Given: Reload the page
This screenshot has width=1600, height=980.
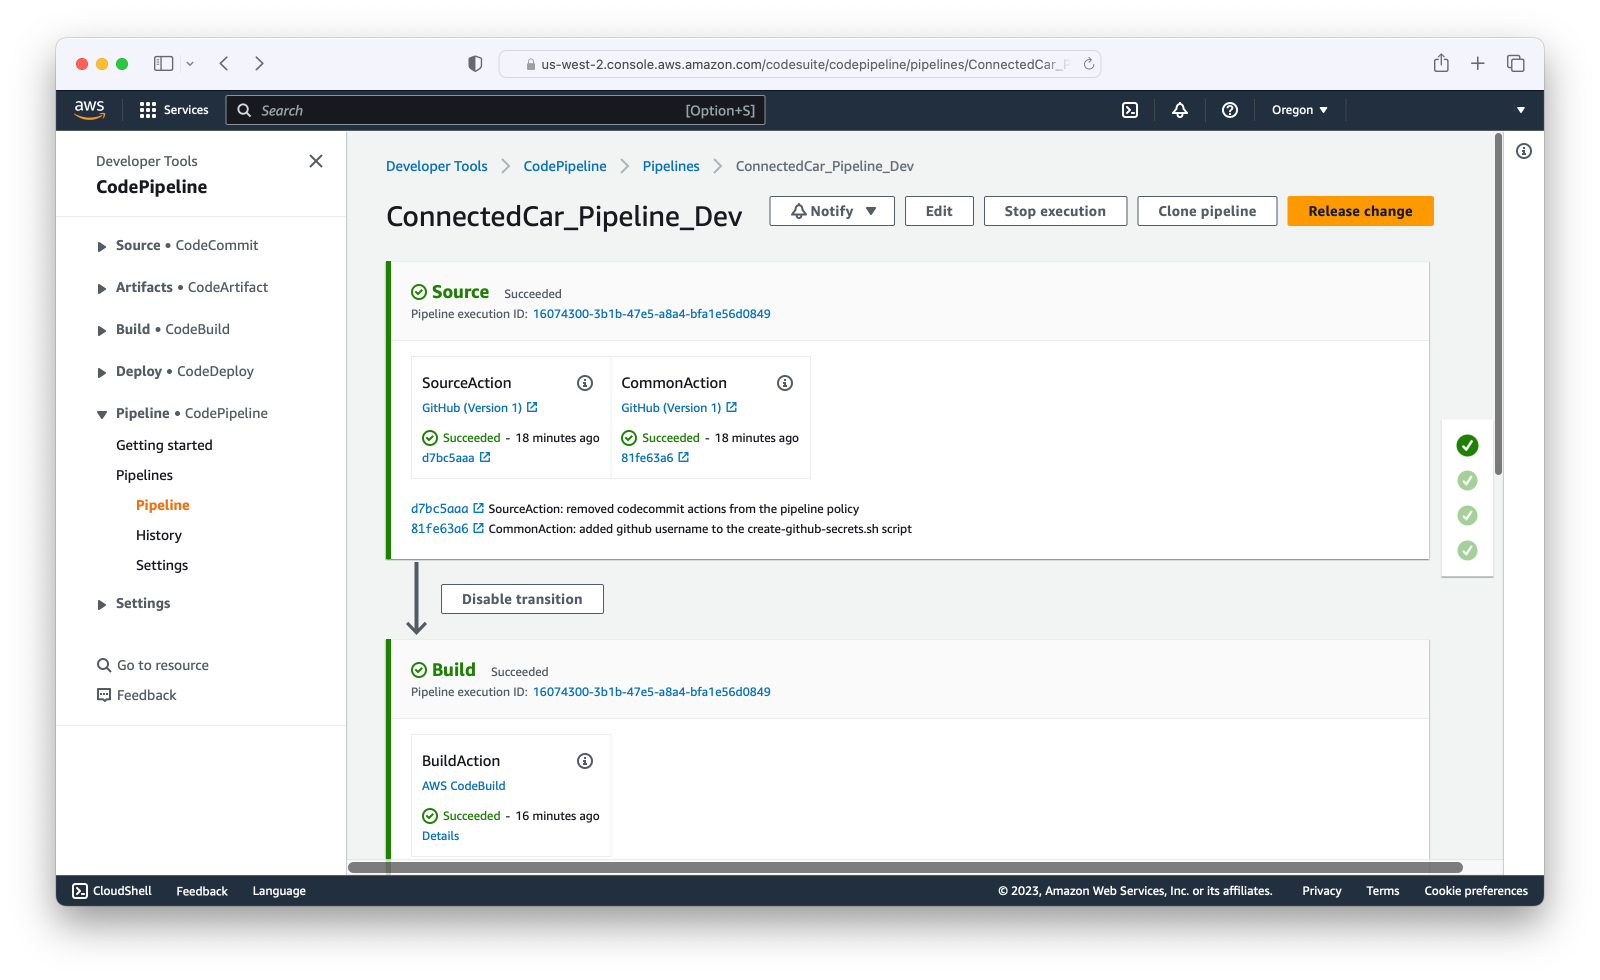Looking at the screenshot, I should click(1089, 64).
